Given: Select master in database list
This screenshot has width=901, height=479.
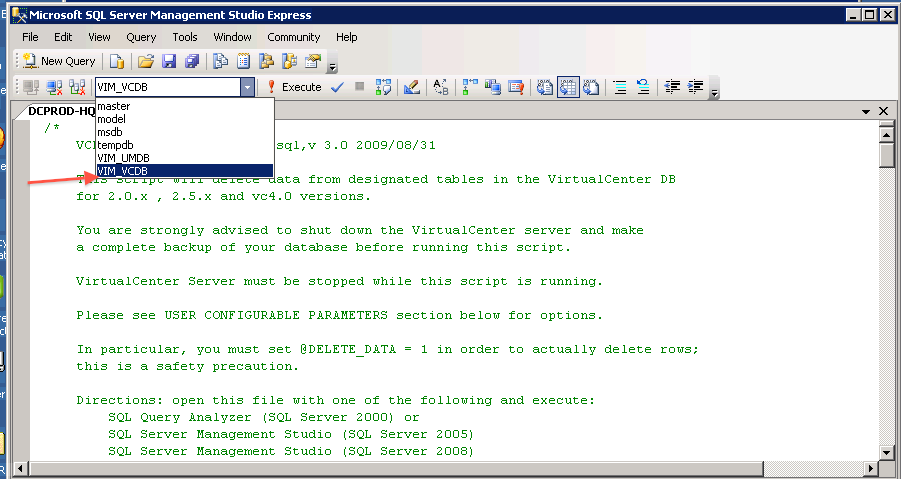Looking at the screenshot, I should coord(184,106).
